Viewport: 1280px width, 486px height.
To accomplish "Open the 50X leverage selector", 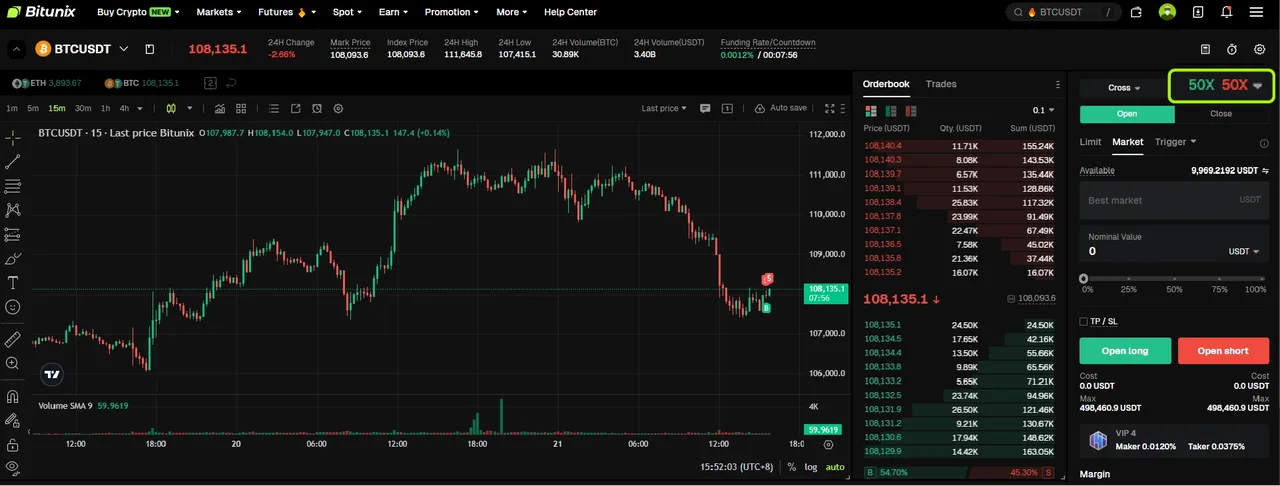I will click(x=1222, y=86).
